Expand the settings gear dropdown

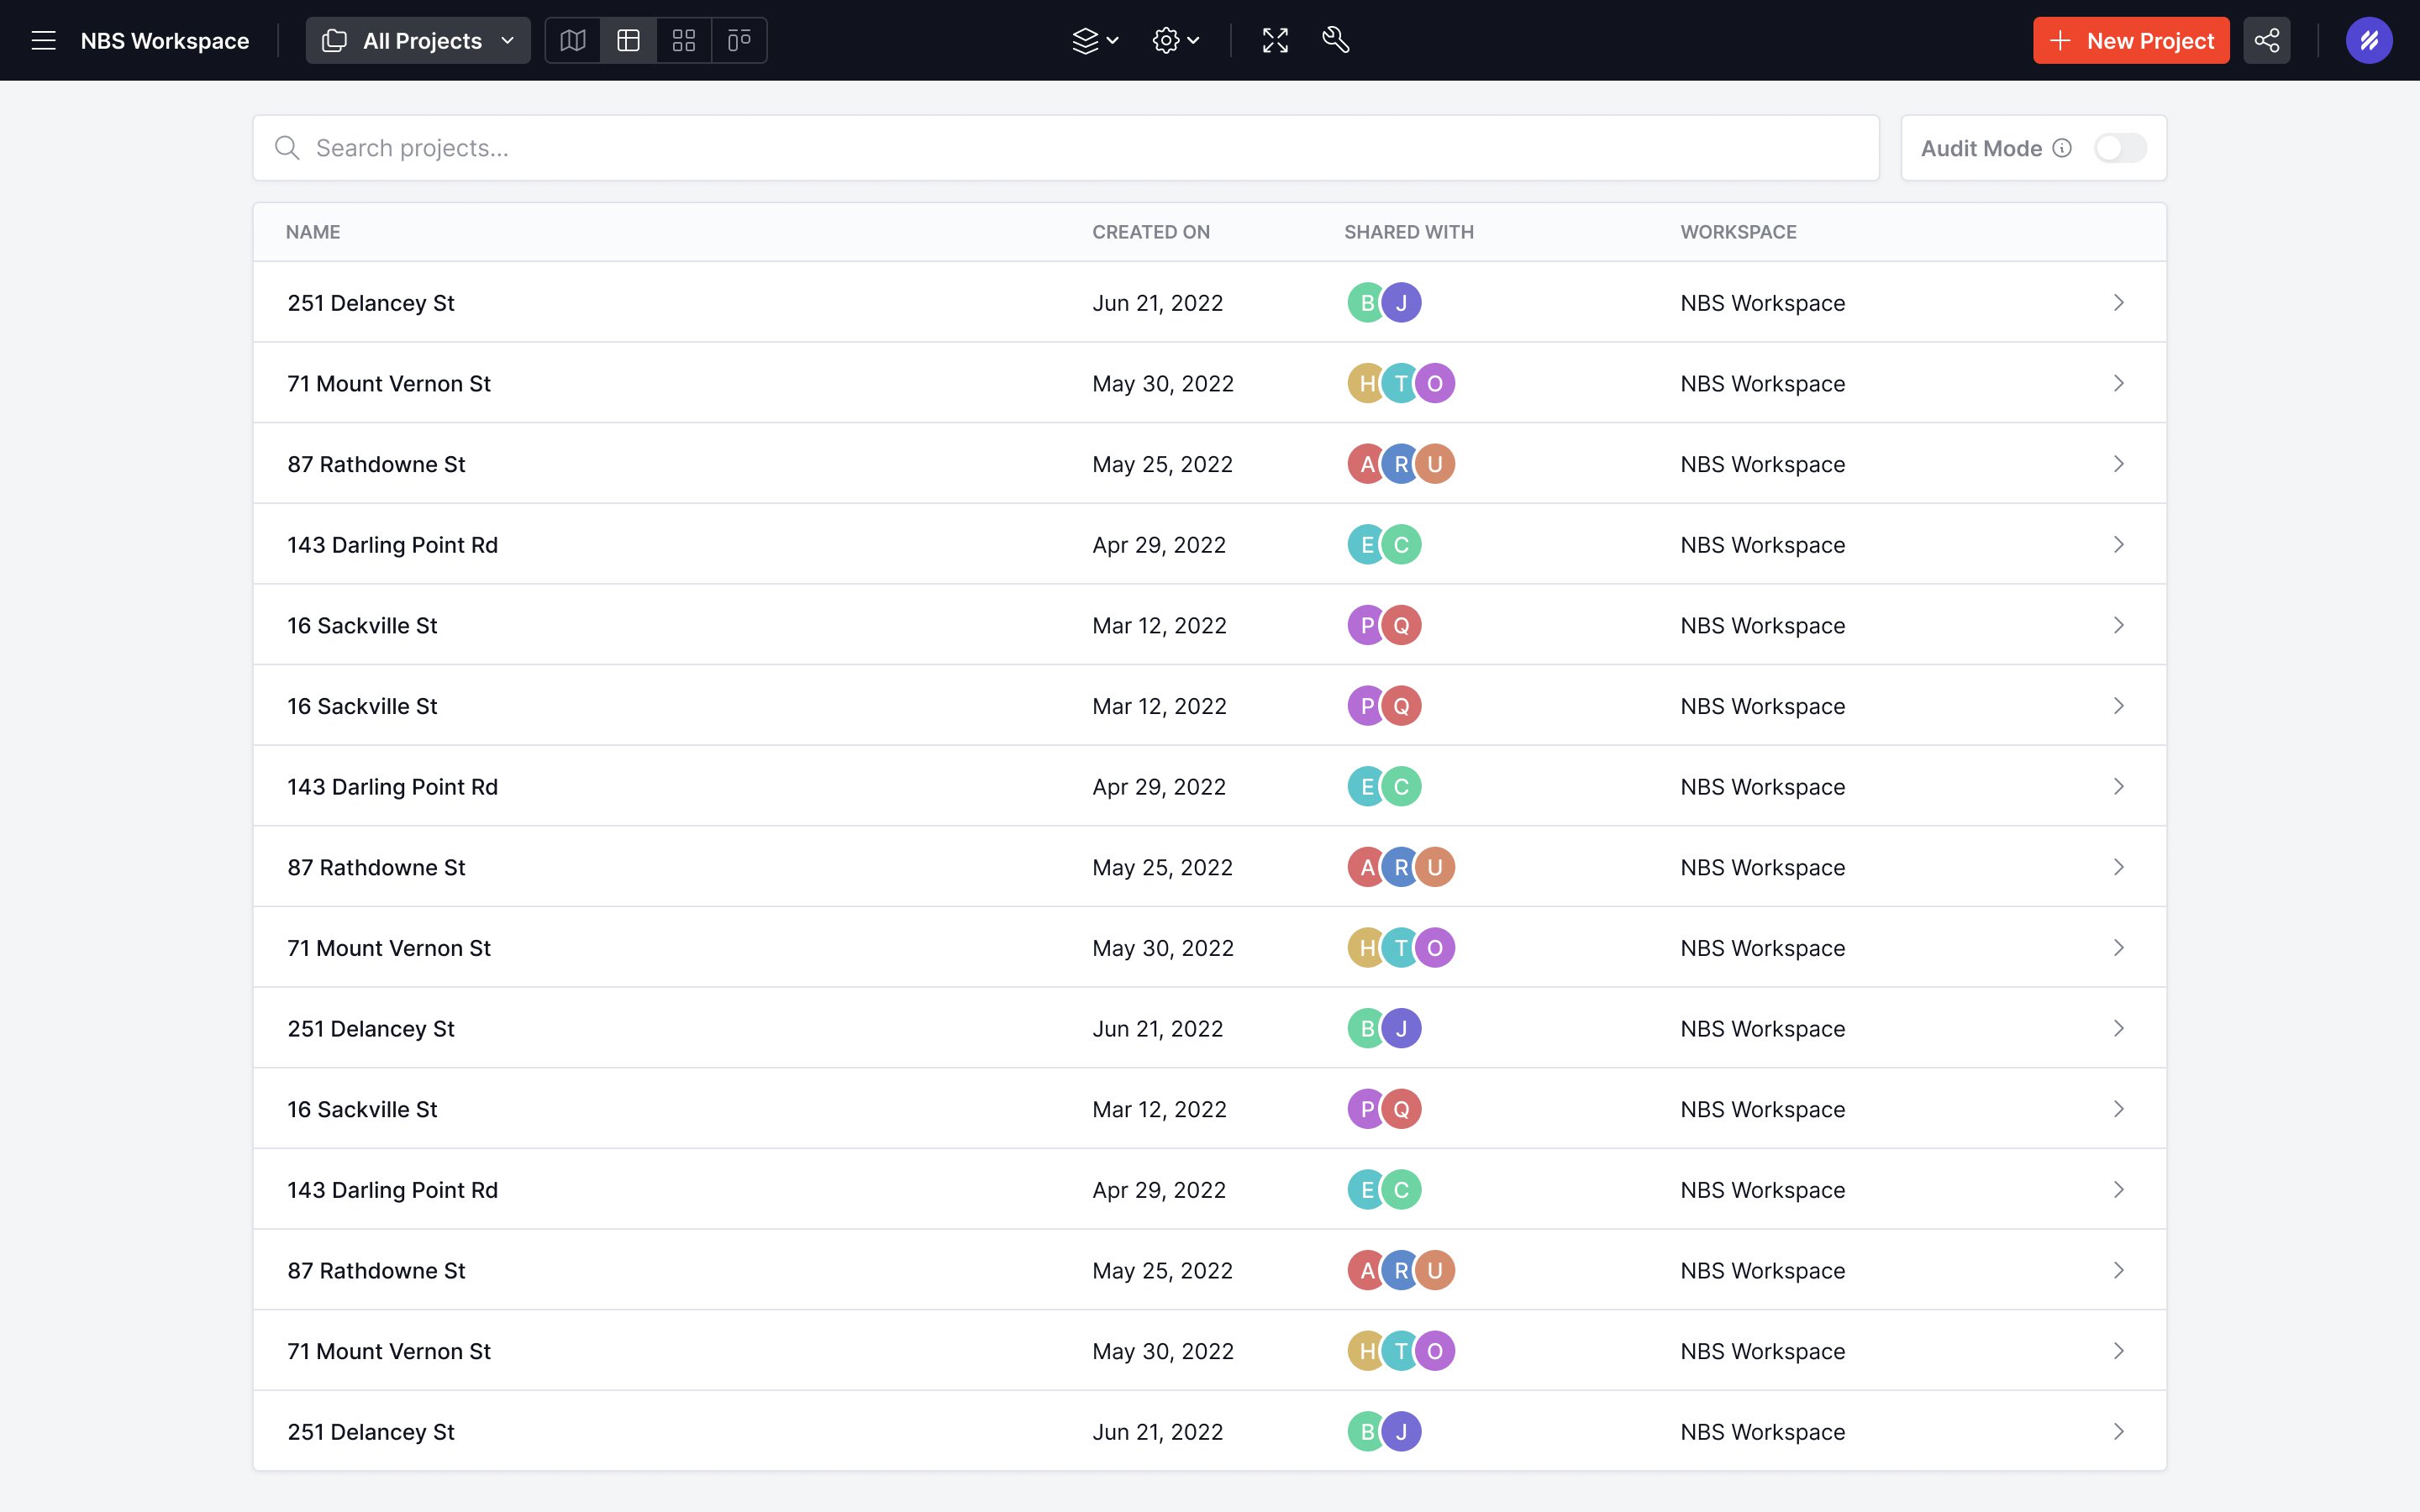[1176, 40]
